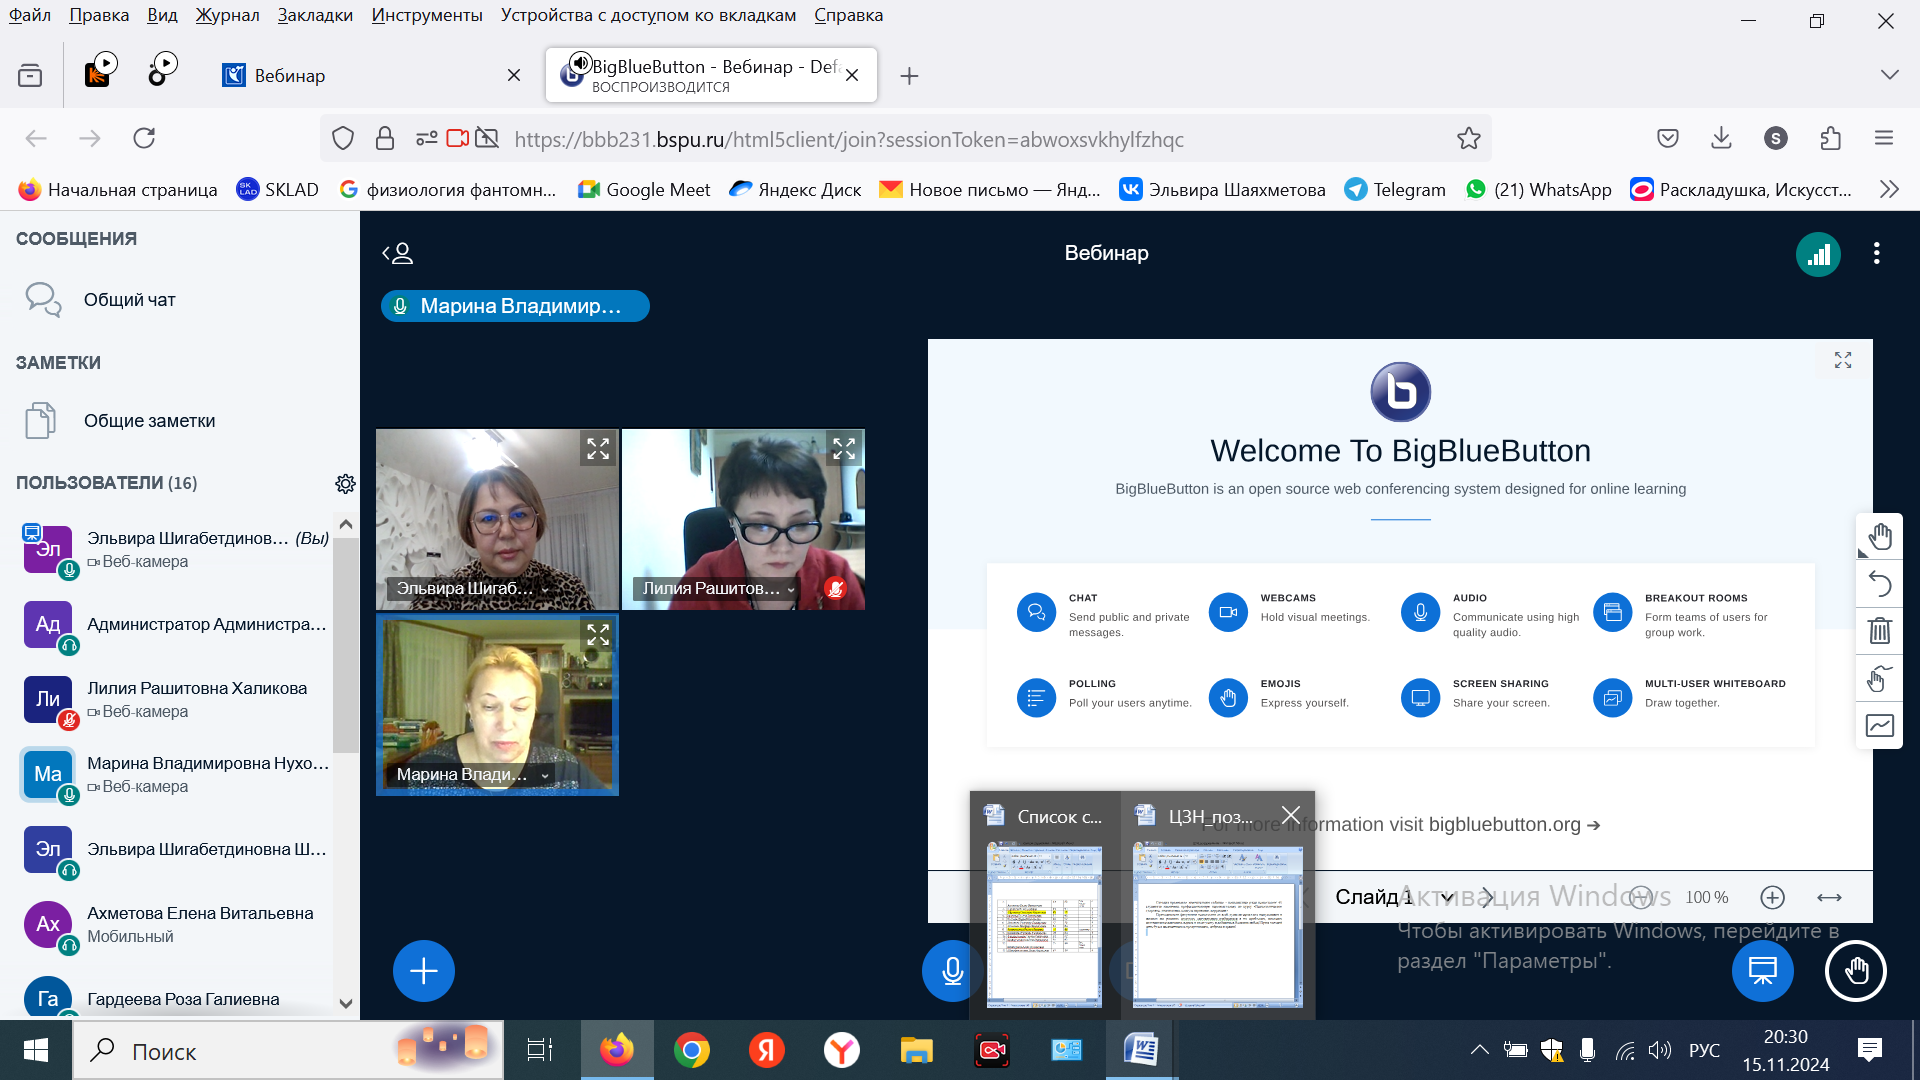Image resolution: width=1920 pixels, height=1080 pixels.
Task: Undo last whiteboard annotation
Action: [x=1879, y=584]
